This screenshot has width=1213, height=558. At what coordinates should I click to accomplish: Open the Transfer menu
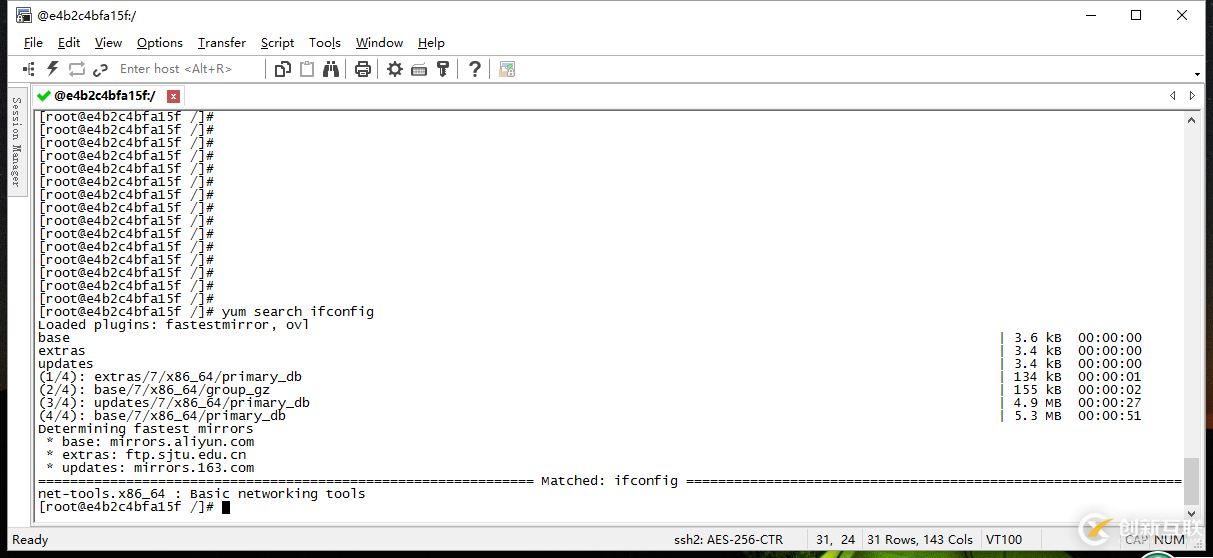point(222,43)
